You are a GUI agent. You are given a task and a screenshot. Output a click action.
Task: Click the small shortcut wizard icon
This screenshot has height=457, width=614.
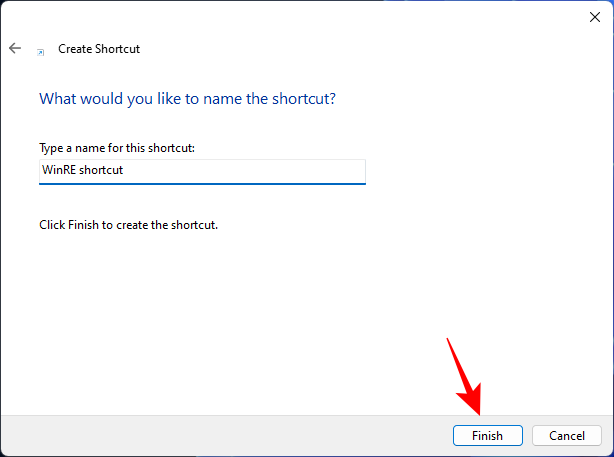[x=40, y=52]
